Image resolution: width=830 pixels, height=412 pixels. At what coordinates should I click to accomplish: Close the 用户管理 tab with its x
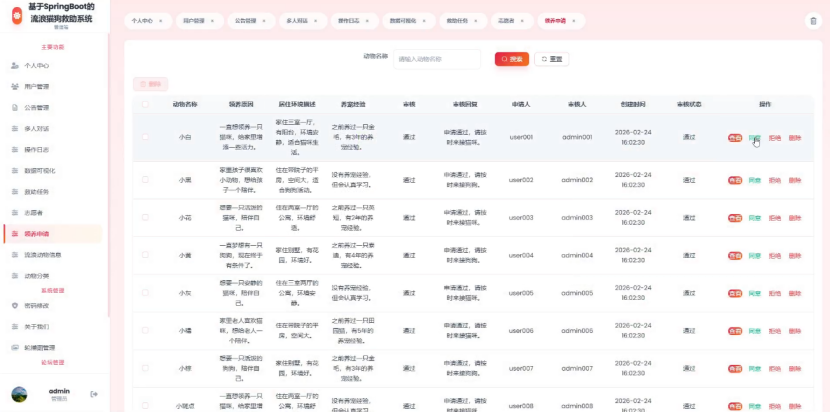click(x=212, y=21)
